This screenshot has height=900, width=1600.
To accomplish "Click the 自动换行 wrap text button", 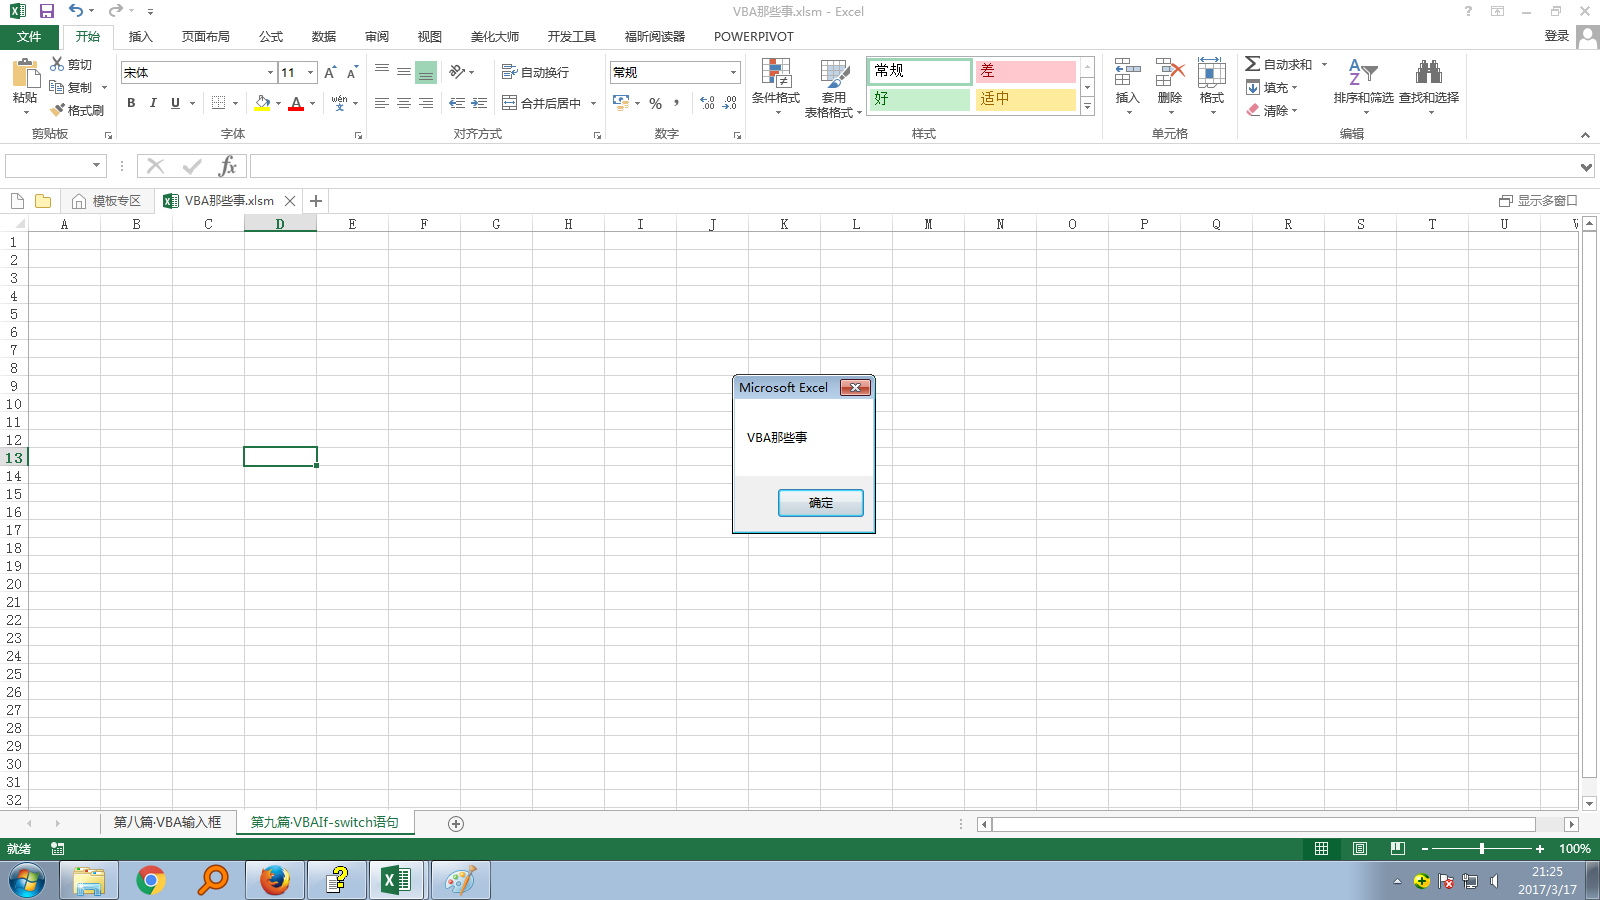I will coord(535,72).
